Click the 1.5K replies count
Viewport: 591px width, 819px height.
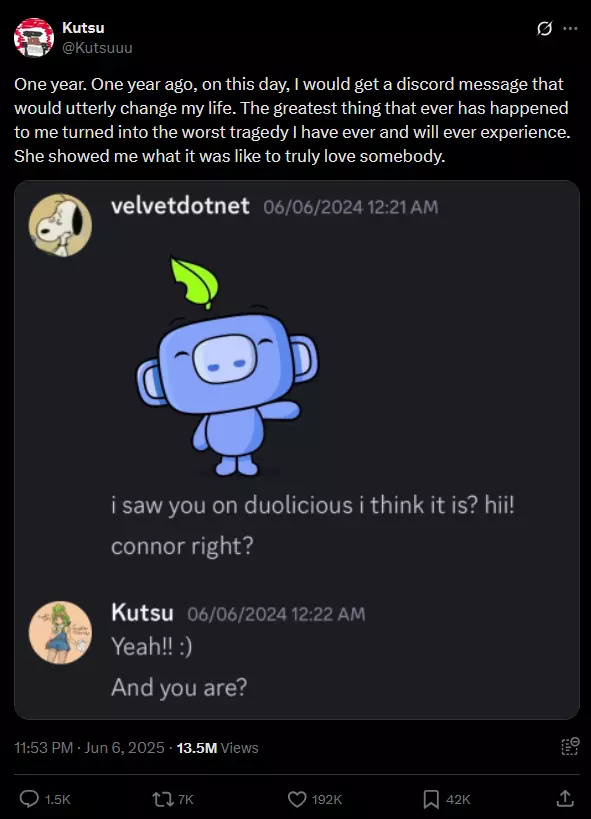click(57, 799)
